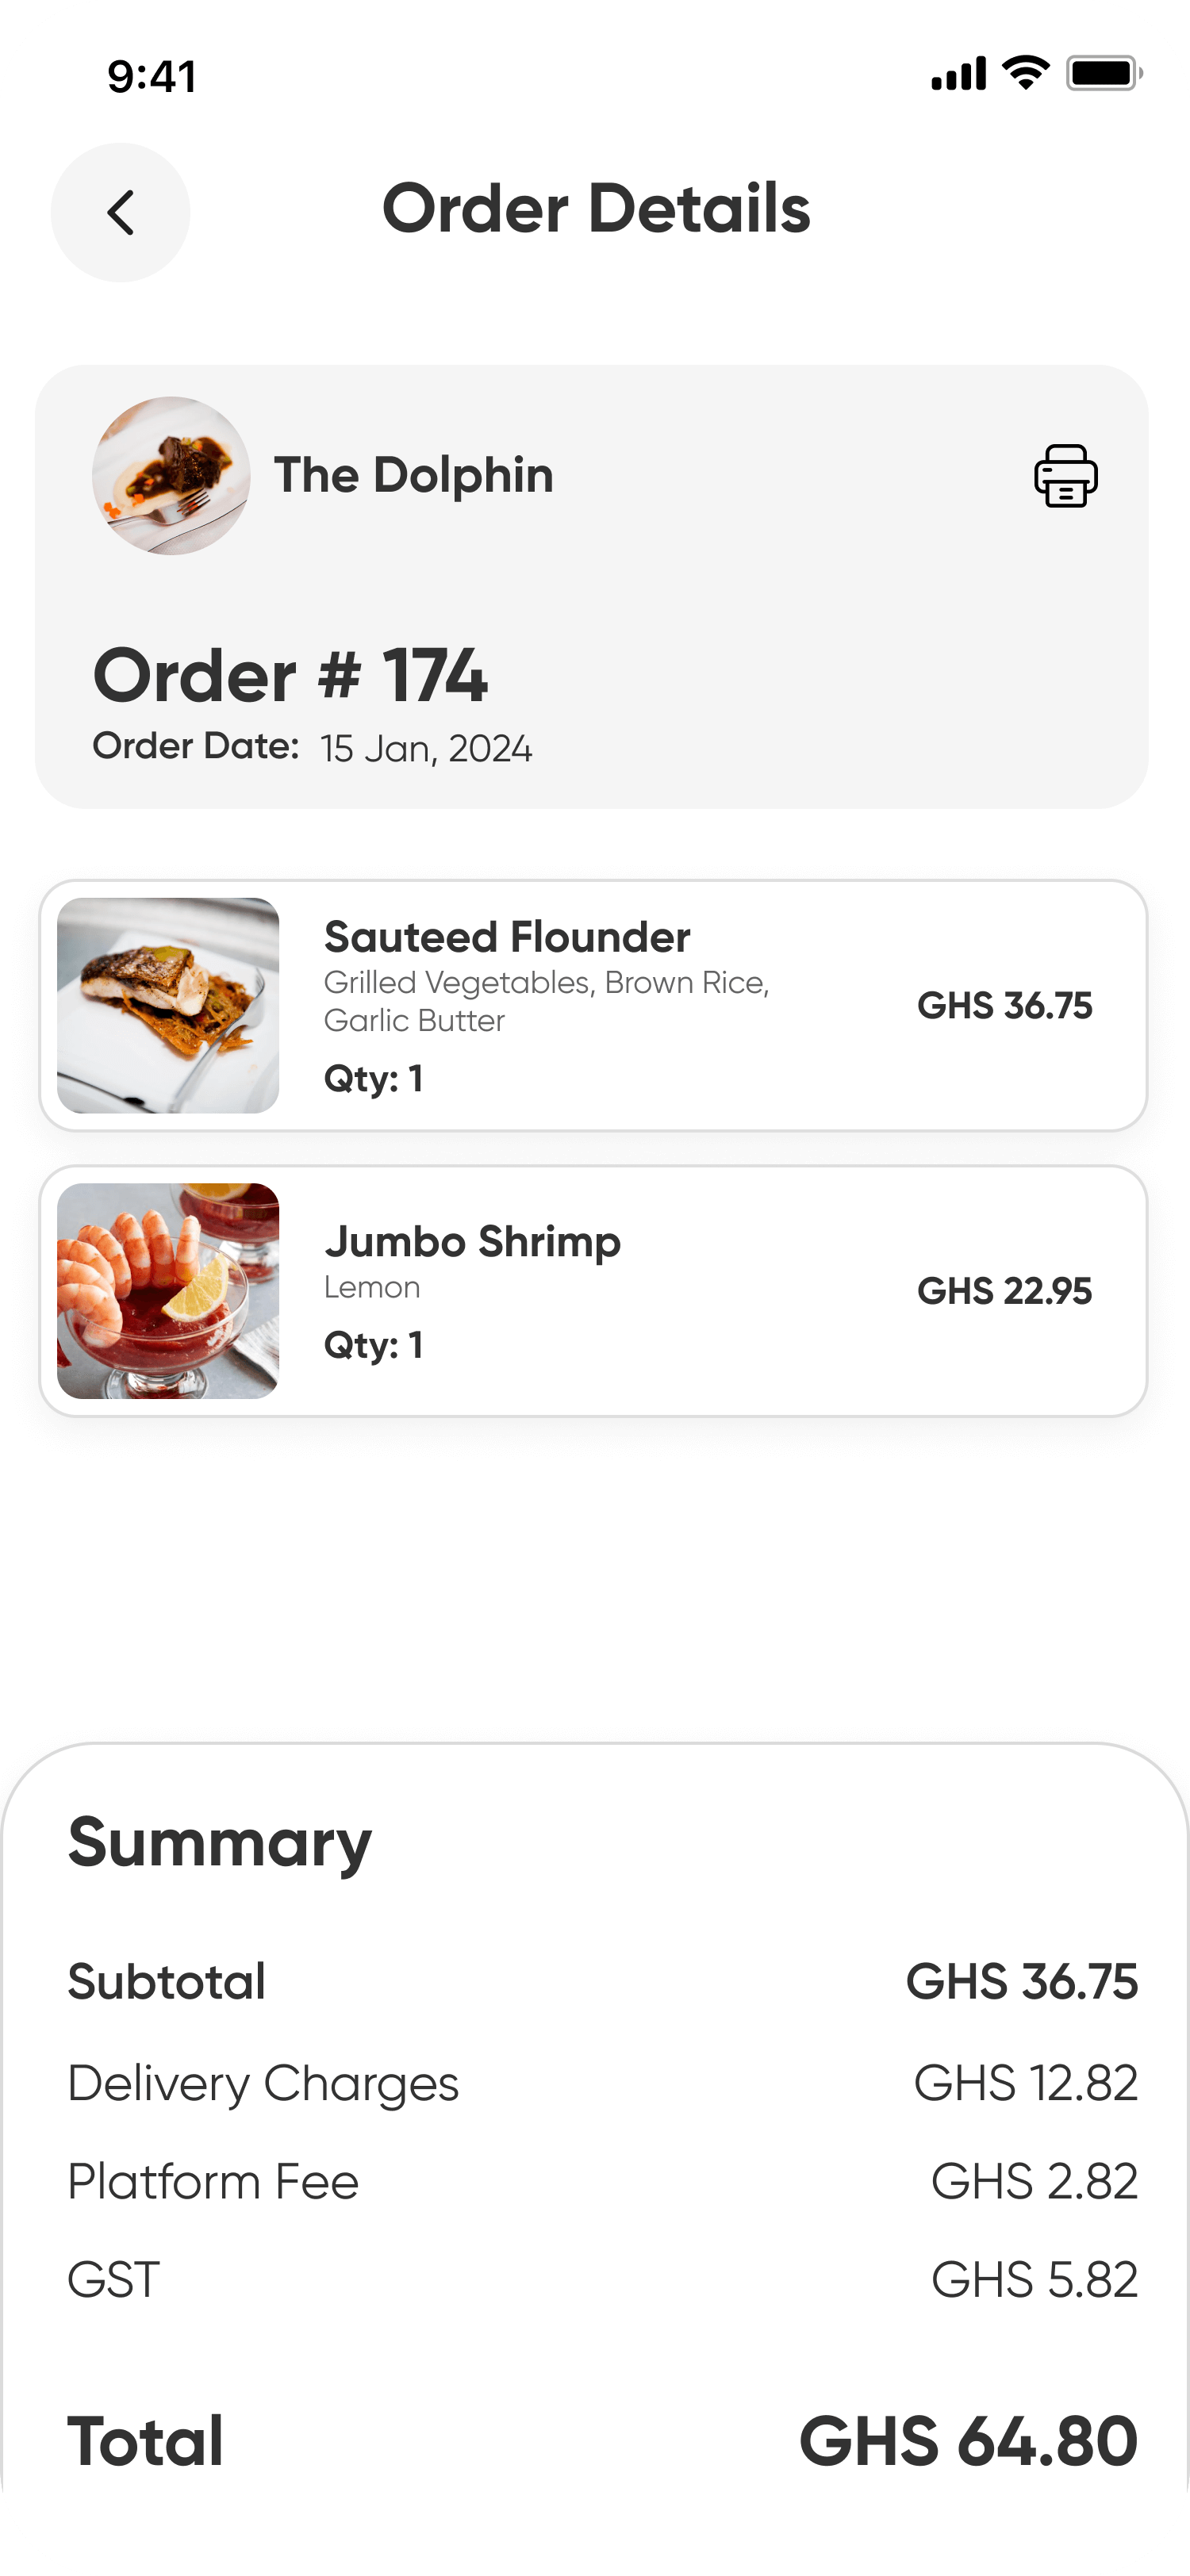
Task: Tap the Order # 174 heading
Action: tap(290, 676)
